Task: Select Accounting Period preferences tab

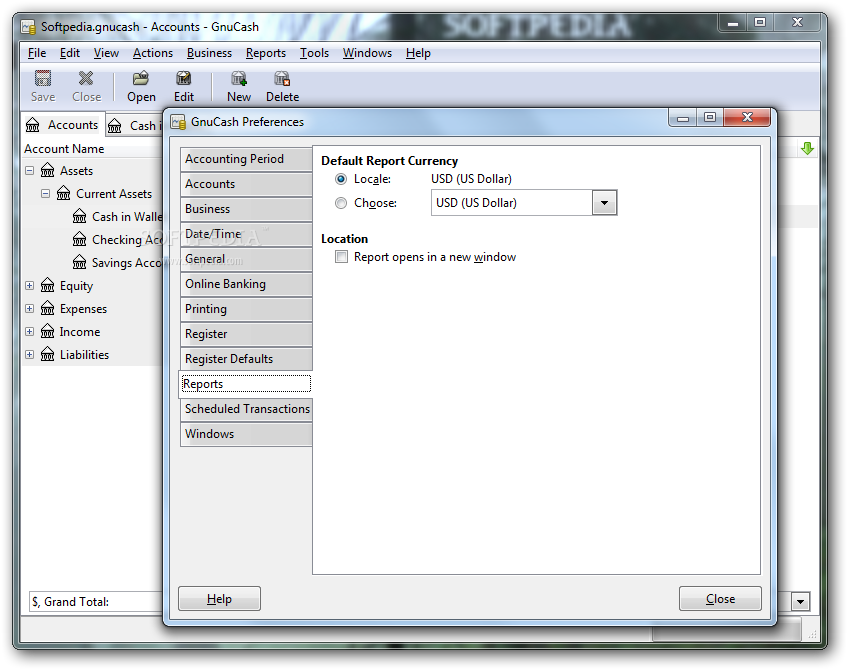Action: [246, 159]
